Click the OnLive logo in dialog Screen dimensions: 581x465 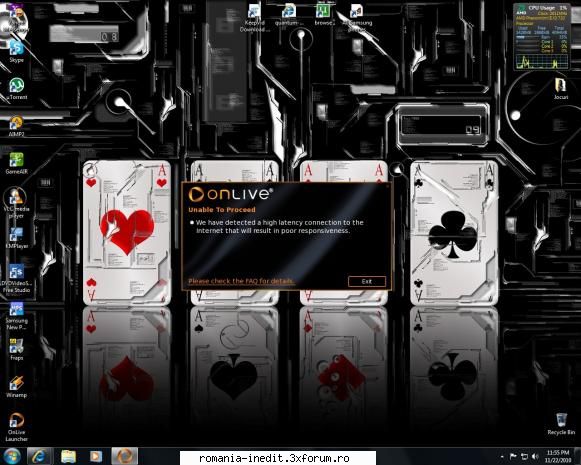pyautogui.click(x=230, y=194)
